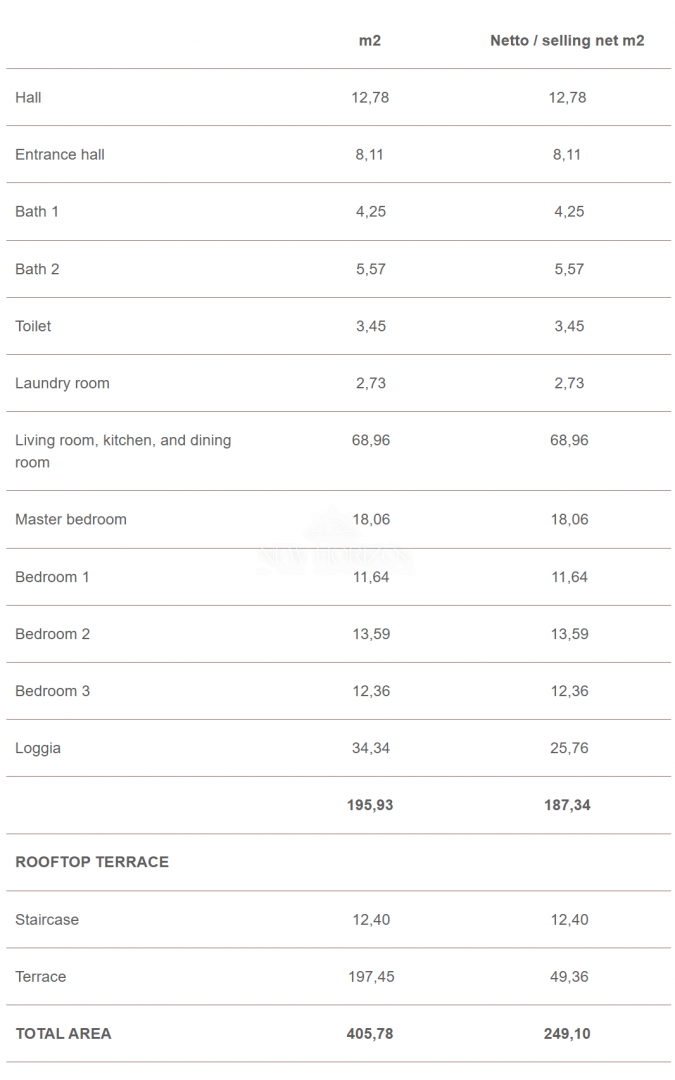Select the 'Bedroom 3' row label
The width and height of the screenshot is (675, 1080).
pos(52,691)
